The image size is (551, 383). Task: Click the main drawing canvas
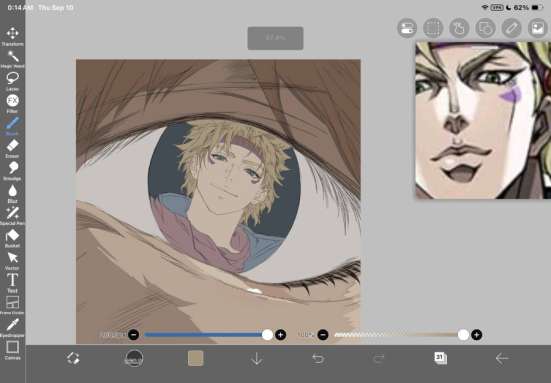tap(218, 201)
